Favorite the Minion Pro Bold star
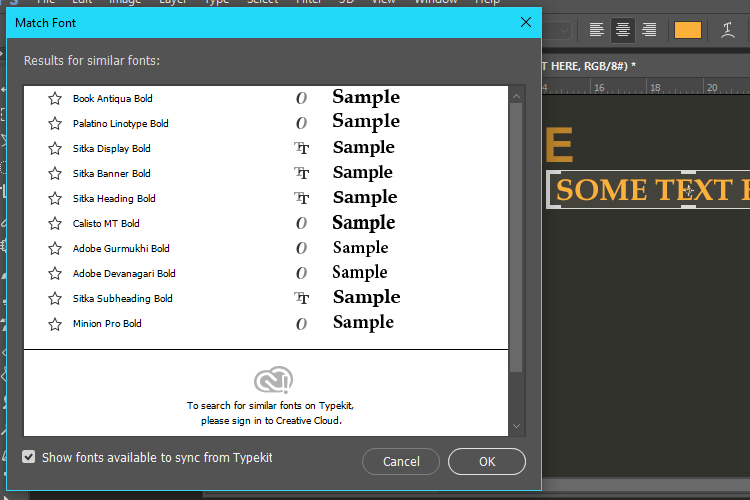750x500 pixels. click(x=55, y=324)
